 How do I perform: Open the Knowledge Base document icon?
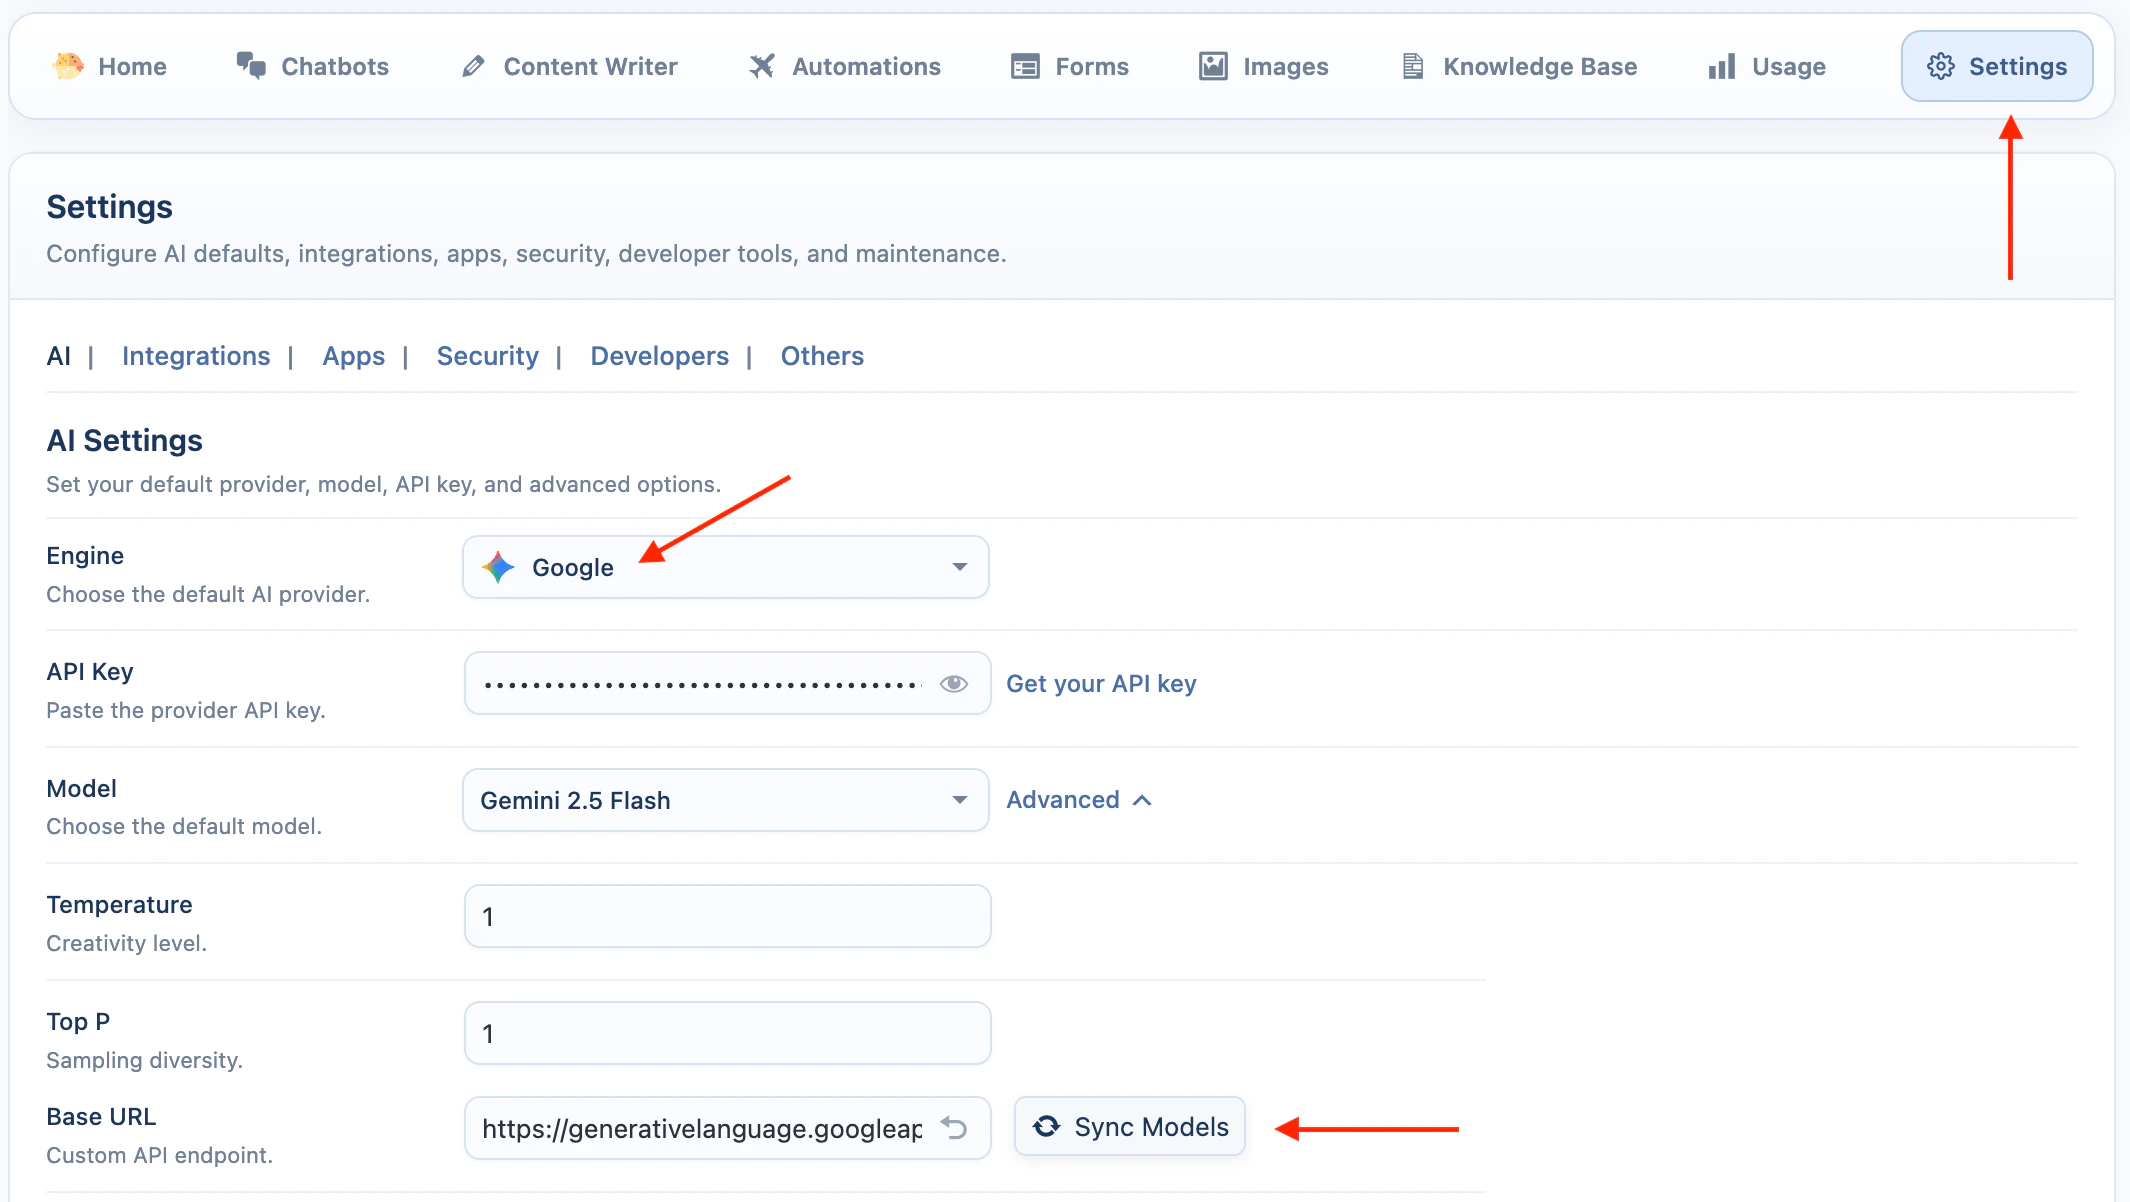[1413, 66]
